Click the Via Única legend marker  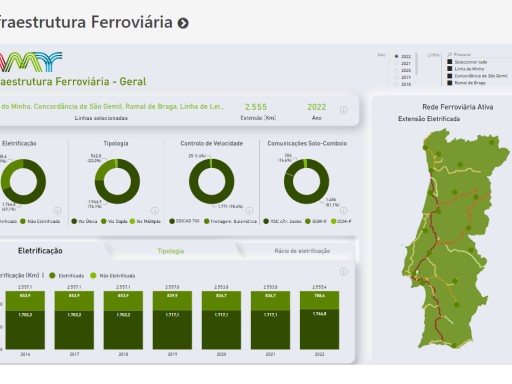click(x=74, y=221)
